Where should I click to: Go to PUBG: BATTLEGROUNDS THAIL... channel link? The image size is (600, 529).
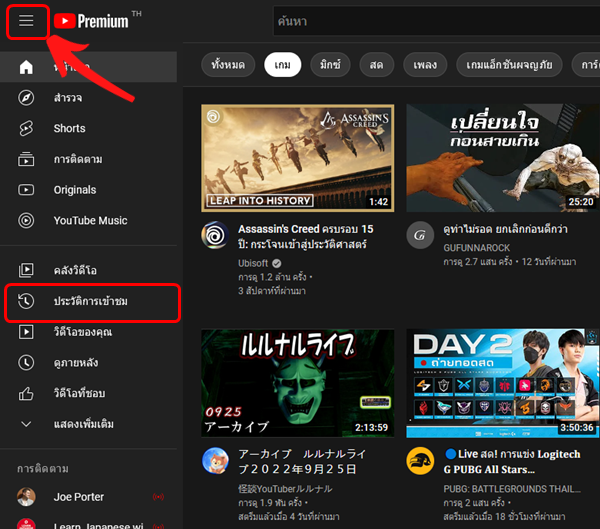coord(512,489)
